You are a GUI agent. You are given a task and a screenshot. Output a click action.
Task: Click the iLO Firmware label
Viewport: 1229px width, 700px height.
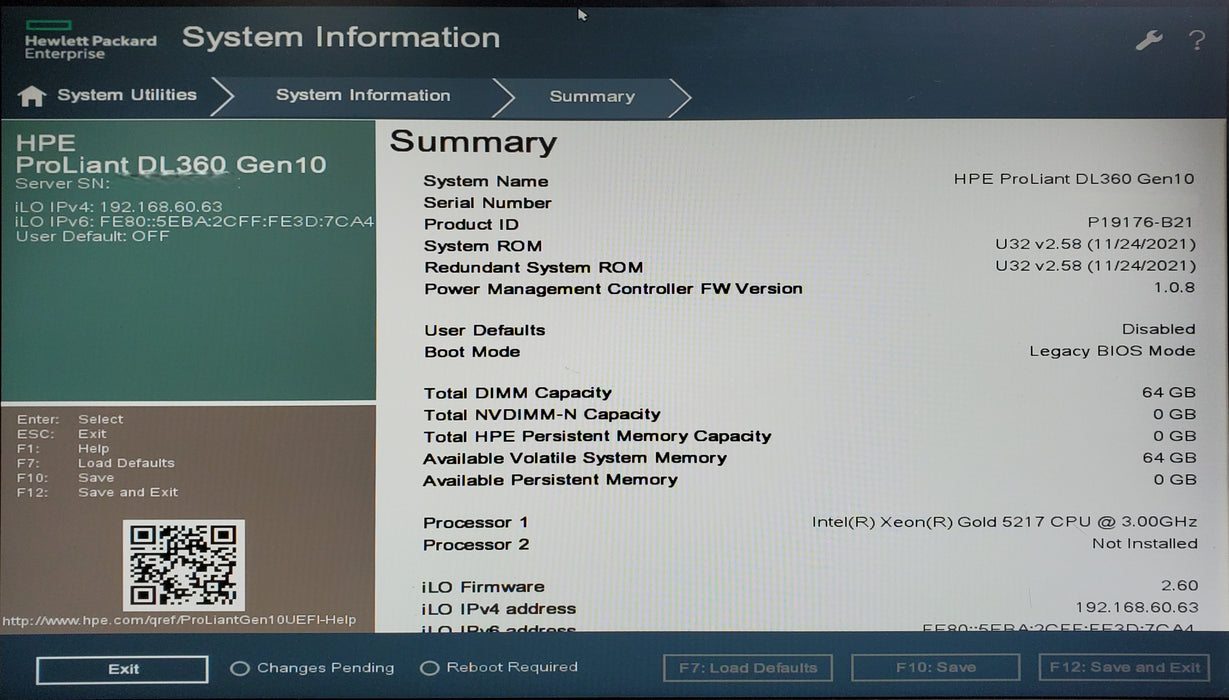tap(483, 587)
